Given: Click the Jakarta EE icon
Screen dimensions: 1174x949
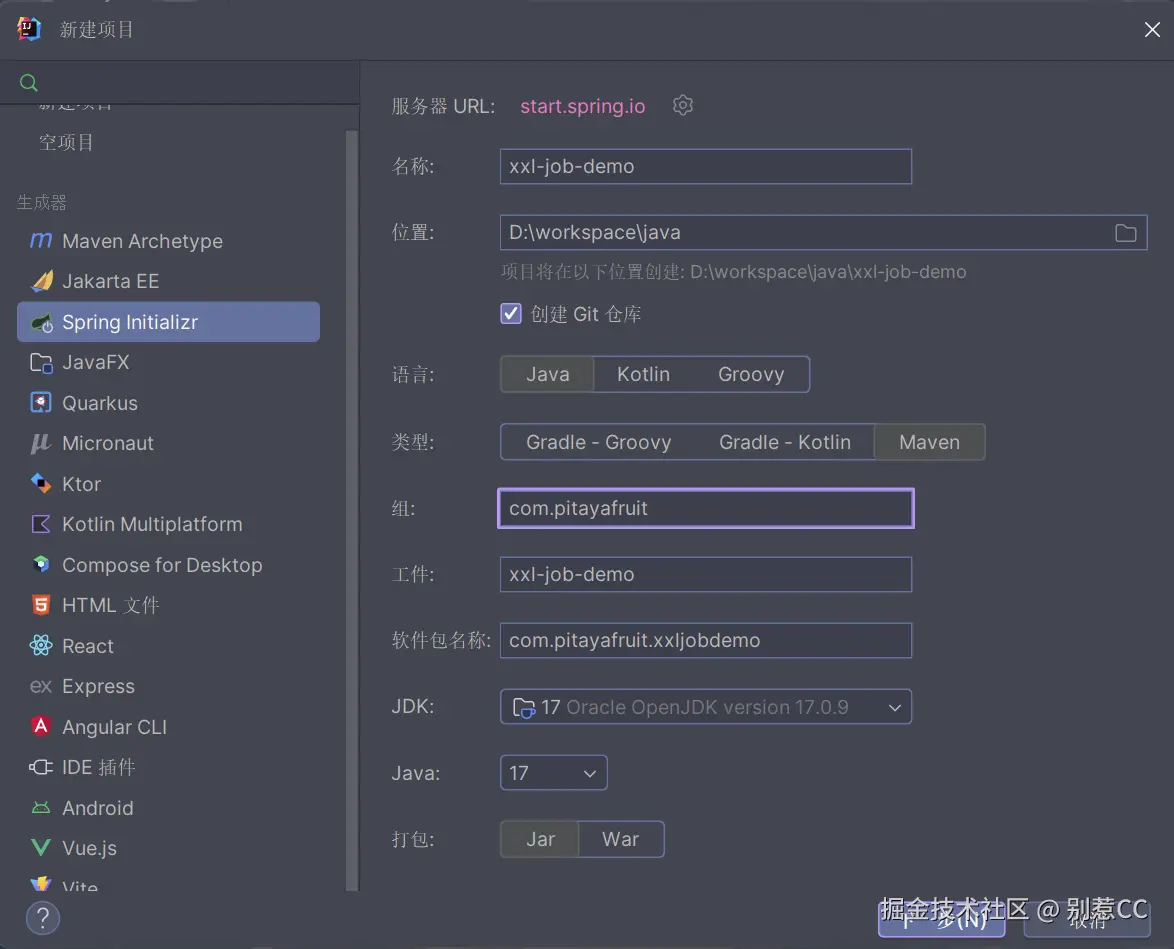Looking at the screenshot, I should [41, 281].
